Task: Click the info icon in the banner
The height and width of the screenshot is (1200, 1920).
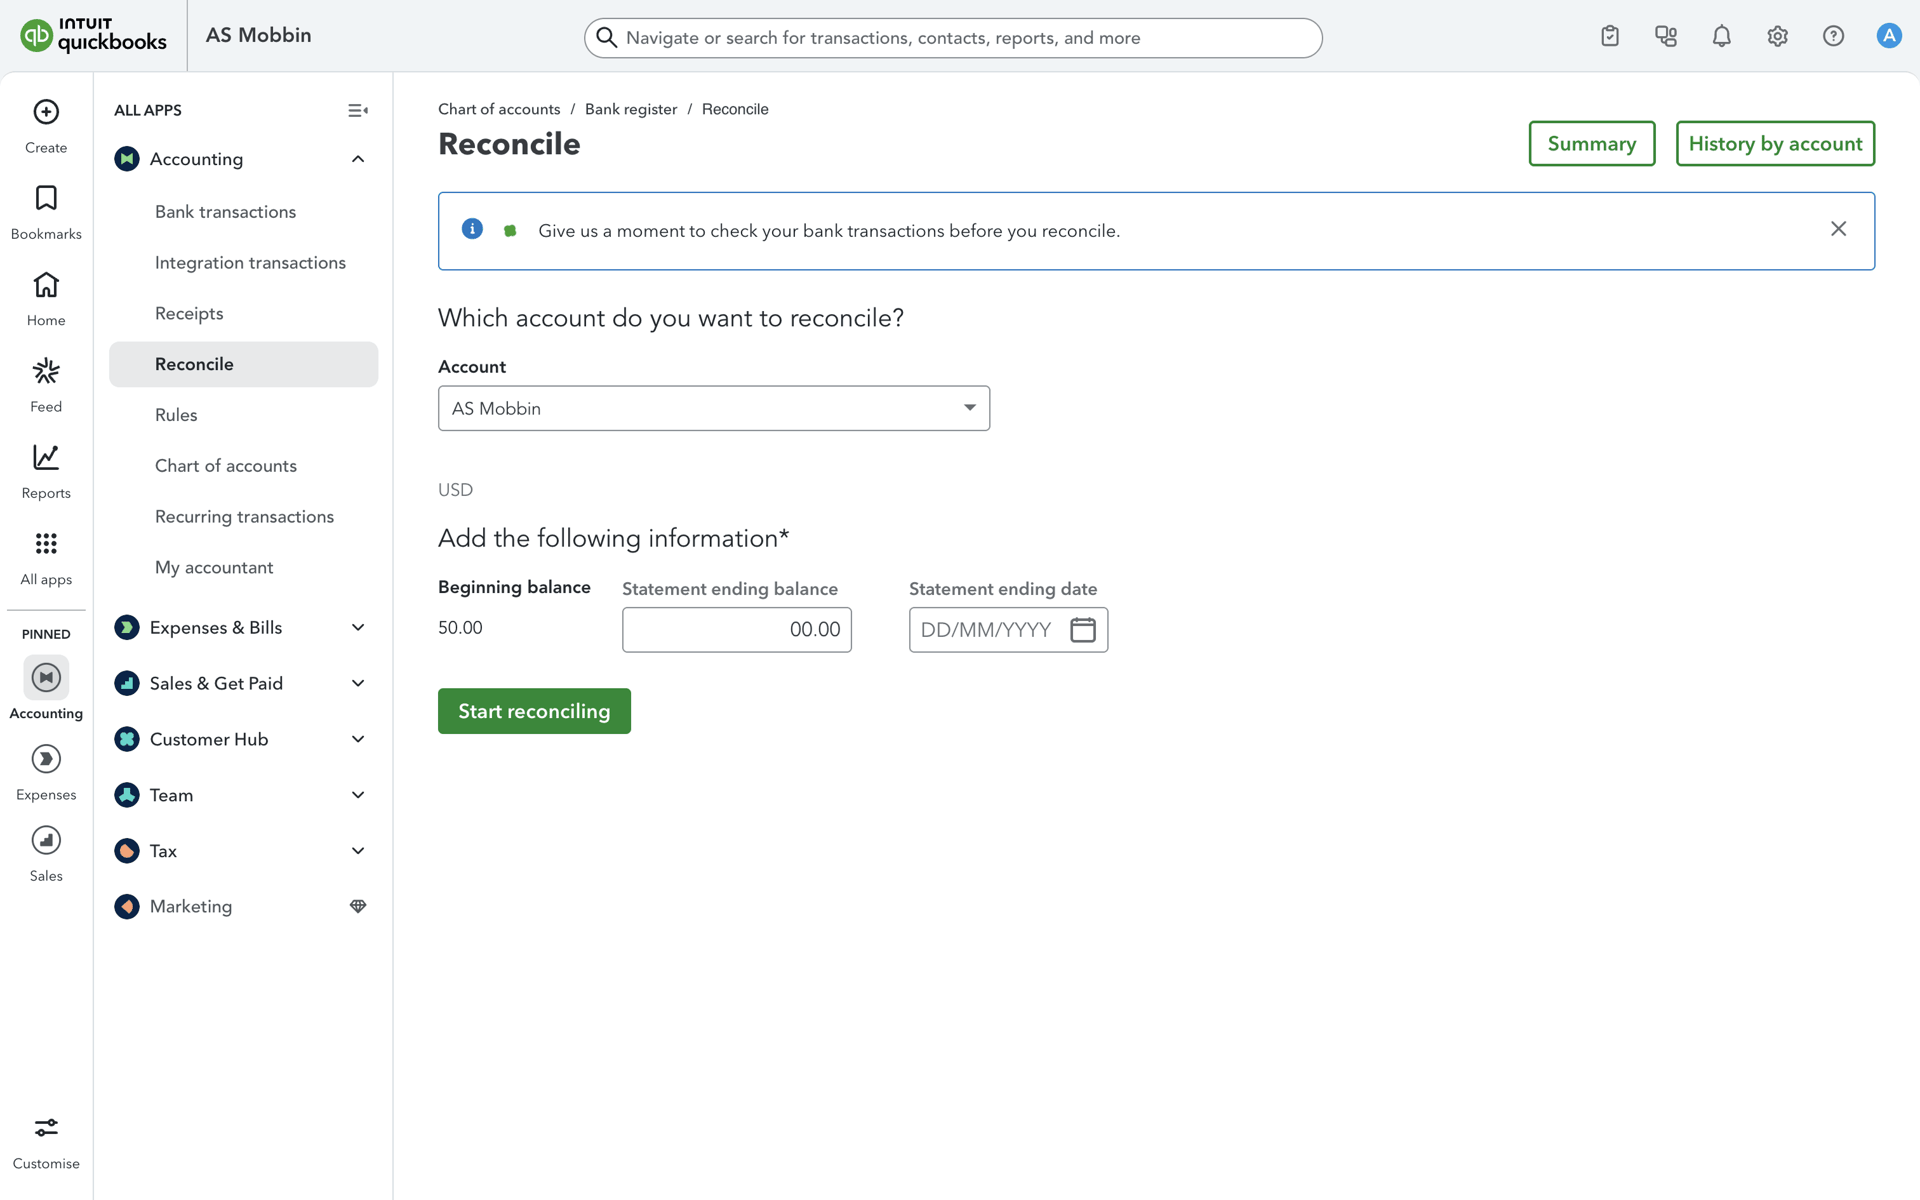Action: click(472, 229)
